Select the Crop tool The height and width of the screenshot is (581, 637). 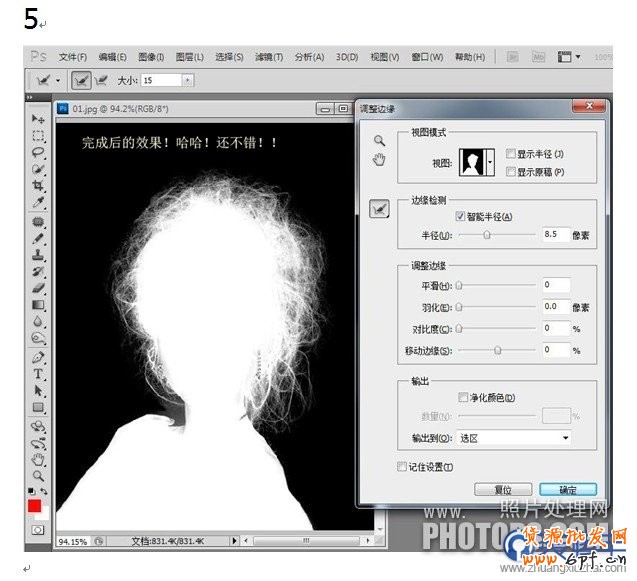pyautogui.click(x=39, y=187)
